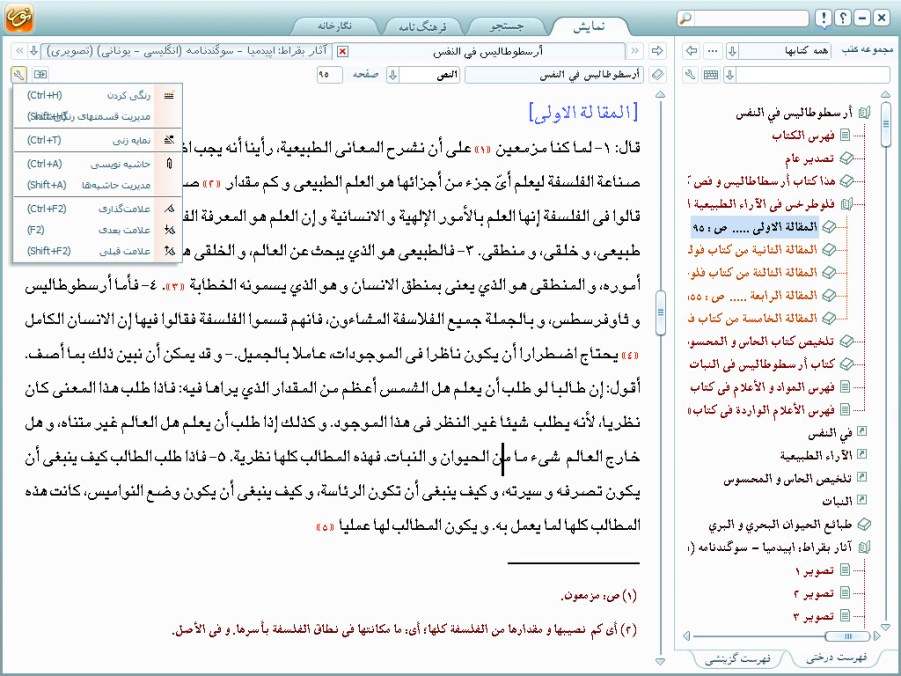Switch to the جستجو tab
Image resolution: width=901 pixels, height=676 pixels.
(x=506, y=26)
